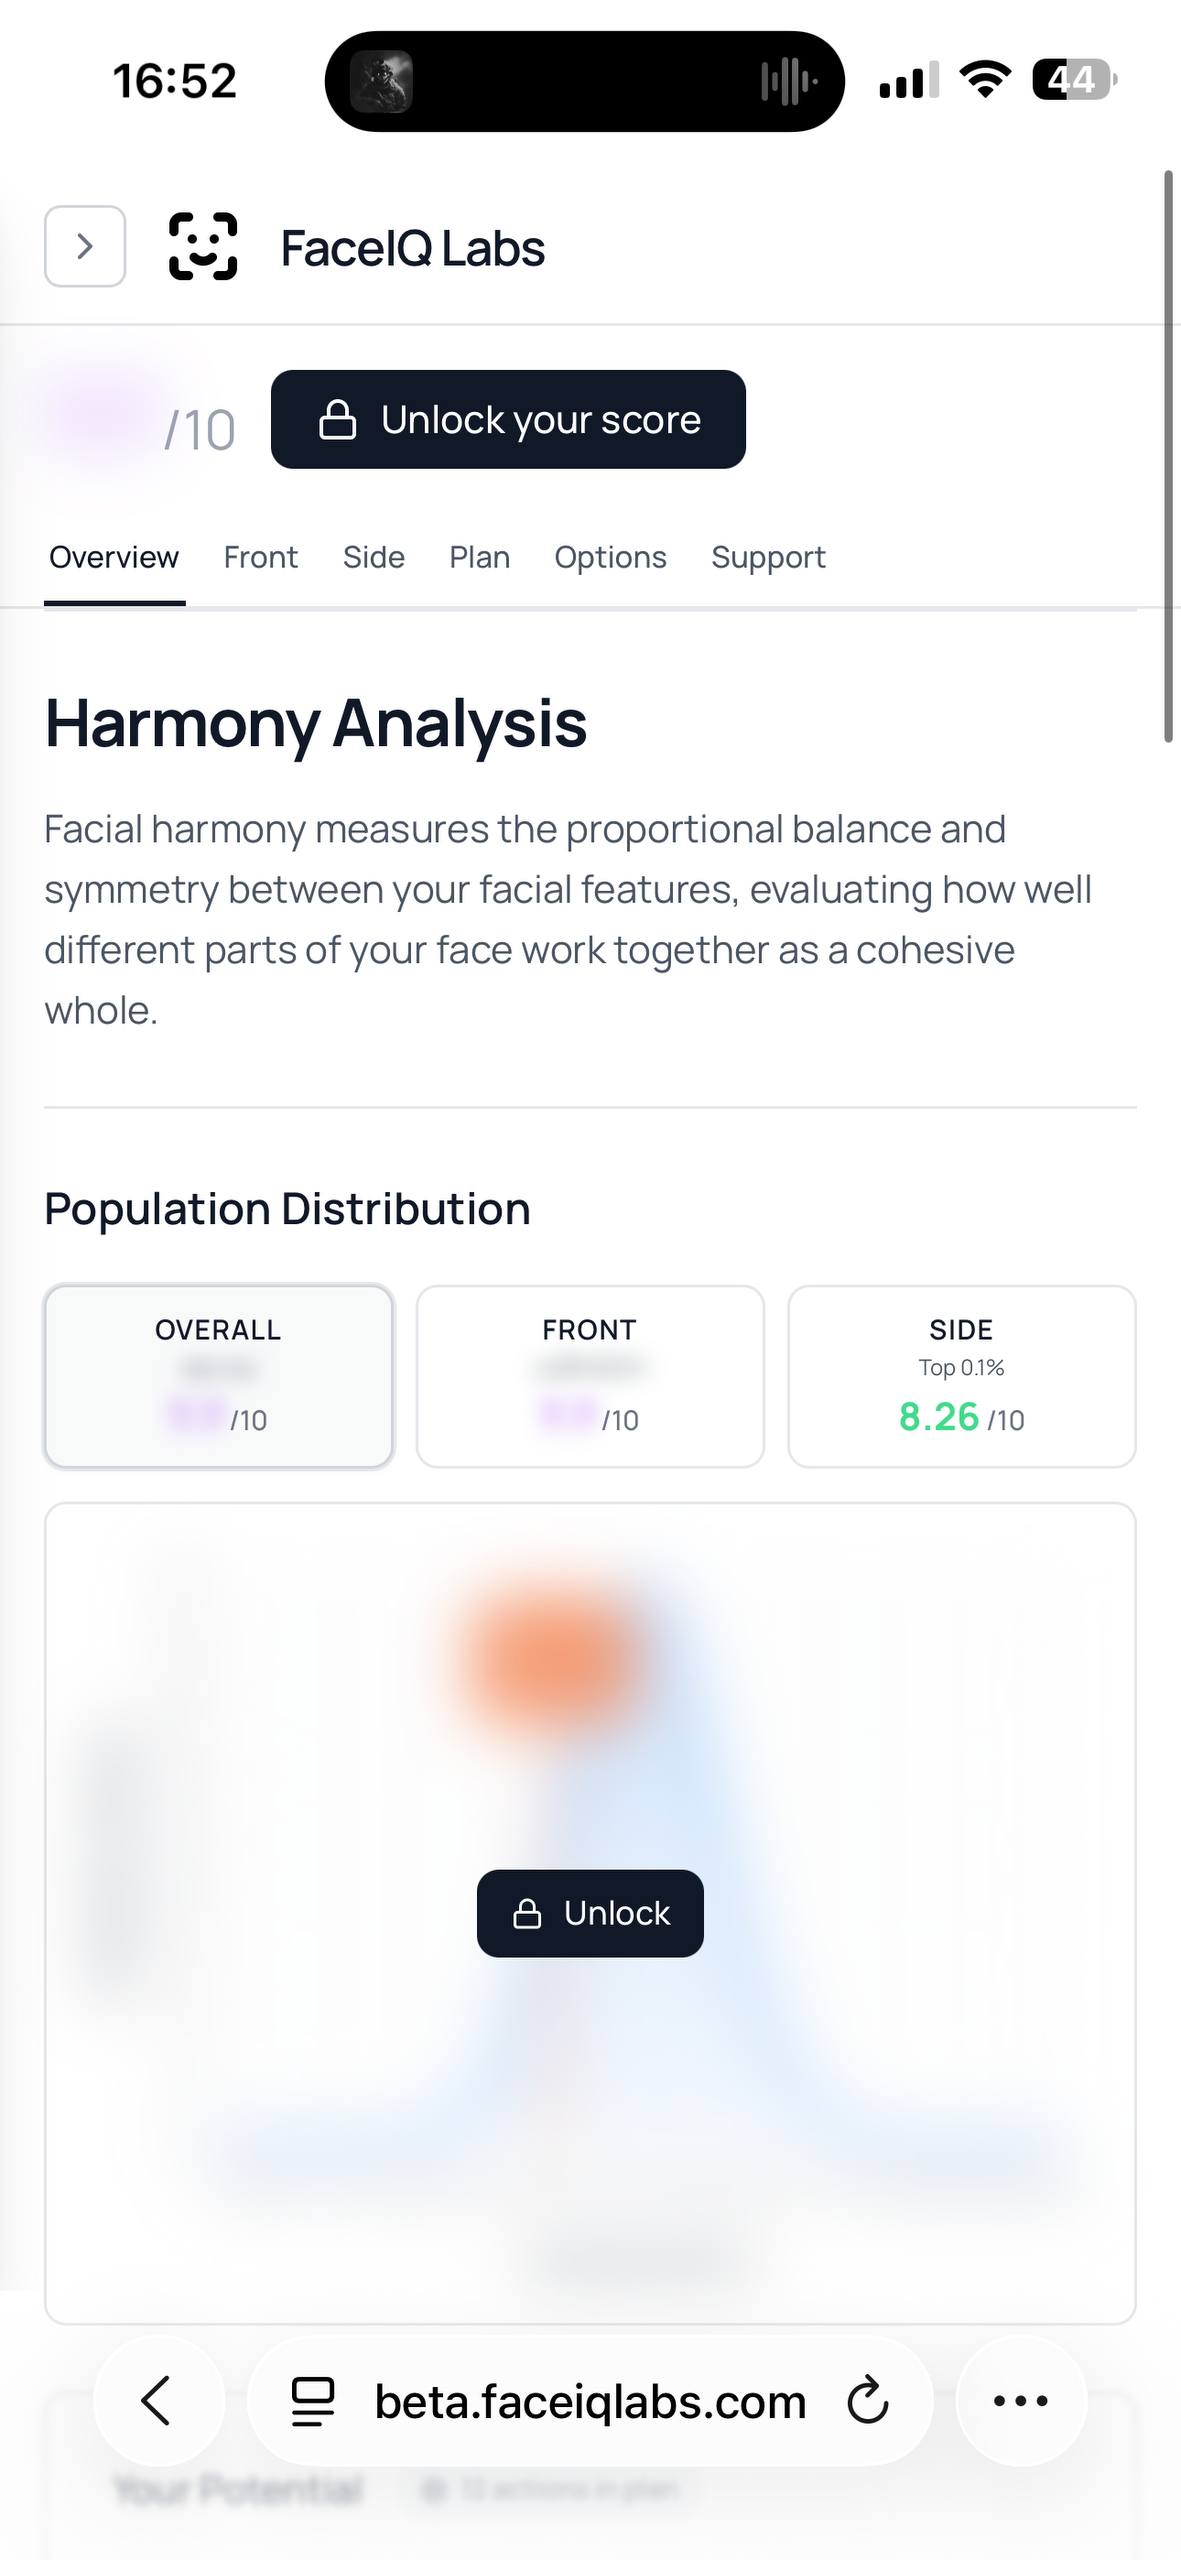Choose the SIDE 8.26 score card
The image size is (1181, 2560).
961,1376
